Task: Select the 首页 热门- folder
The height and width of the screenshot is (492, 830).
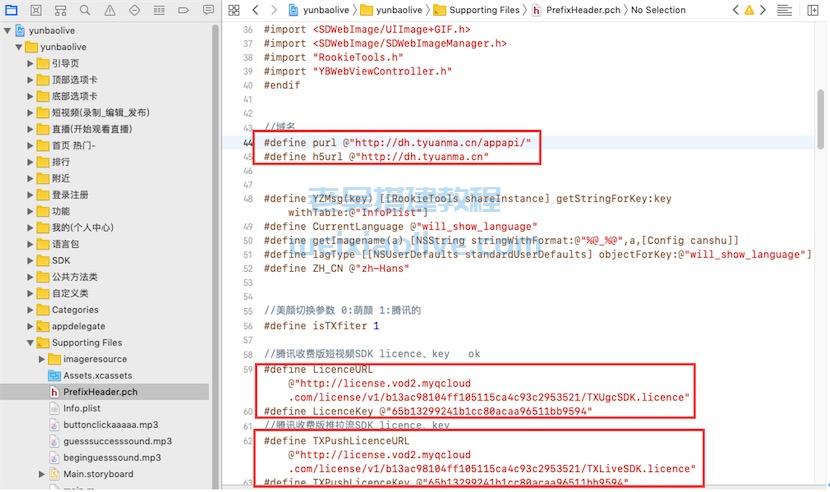Action: [x=66, y=146]
